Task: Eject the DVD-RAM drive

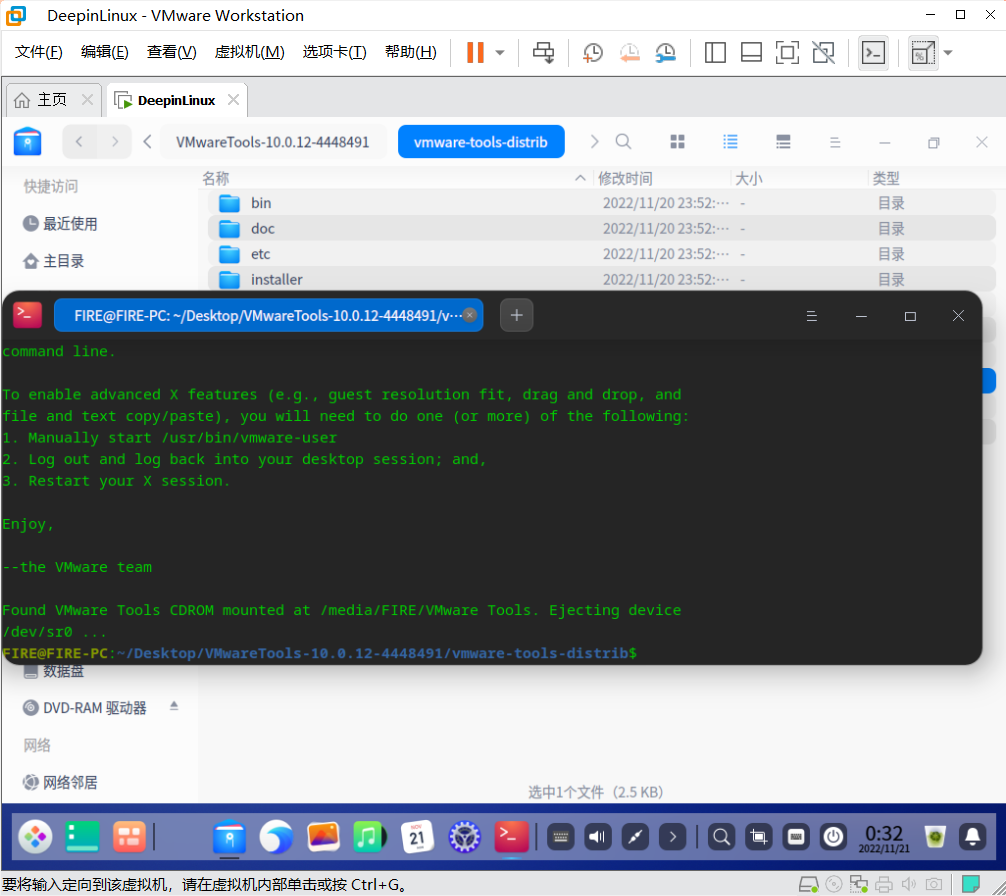Action: 174,706
